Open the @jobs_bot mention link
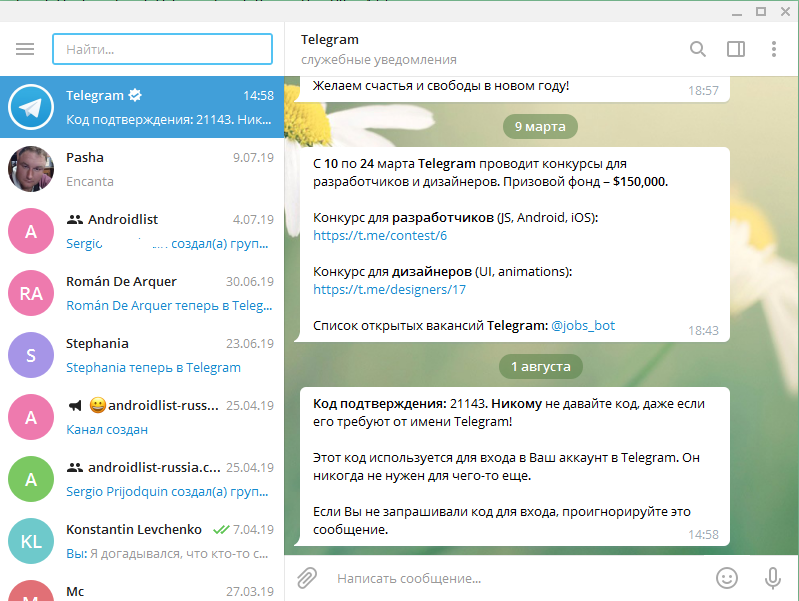This screenshot has width=799, height=601. [x=583, y=325]
